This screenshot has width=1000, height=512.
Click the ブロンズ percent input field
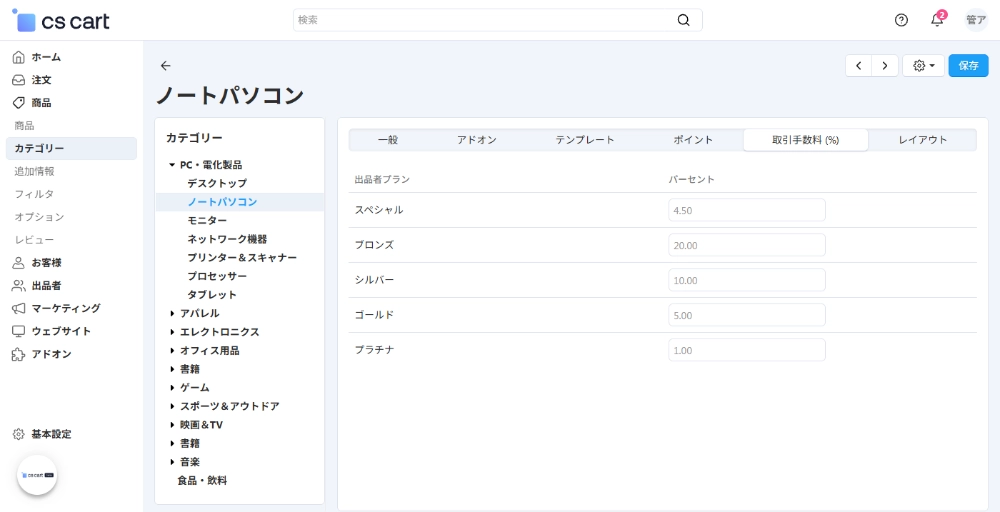746,245
